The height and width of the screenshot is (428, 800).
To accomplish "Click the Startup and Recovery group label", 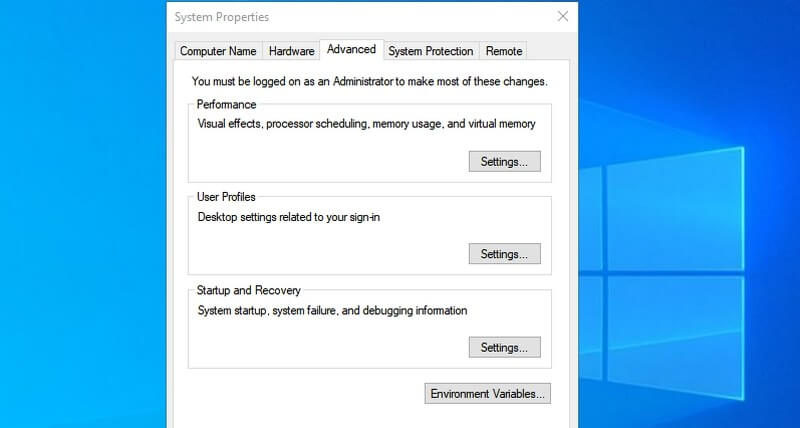I will 248,290.
